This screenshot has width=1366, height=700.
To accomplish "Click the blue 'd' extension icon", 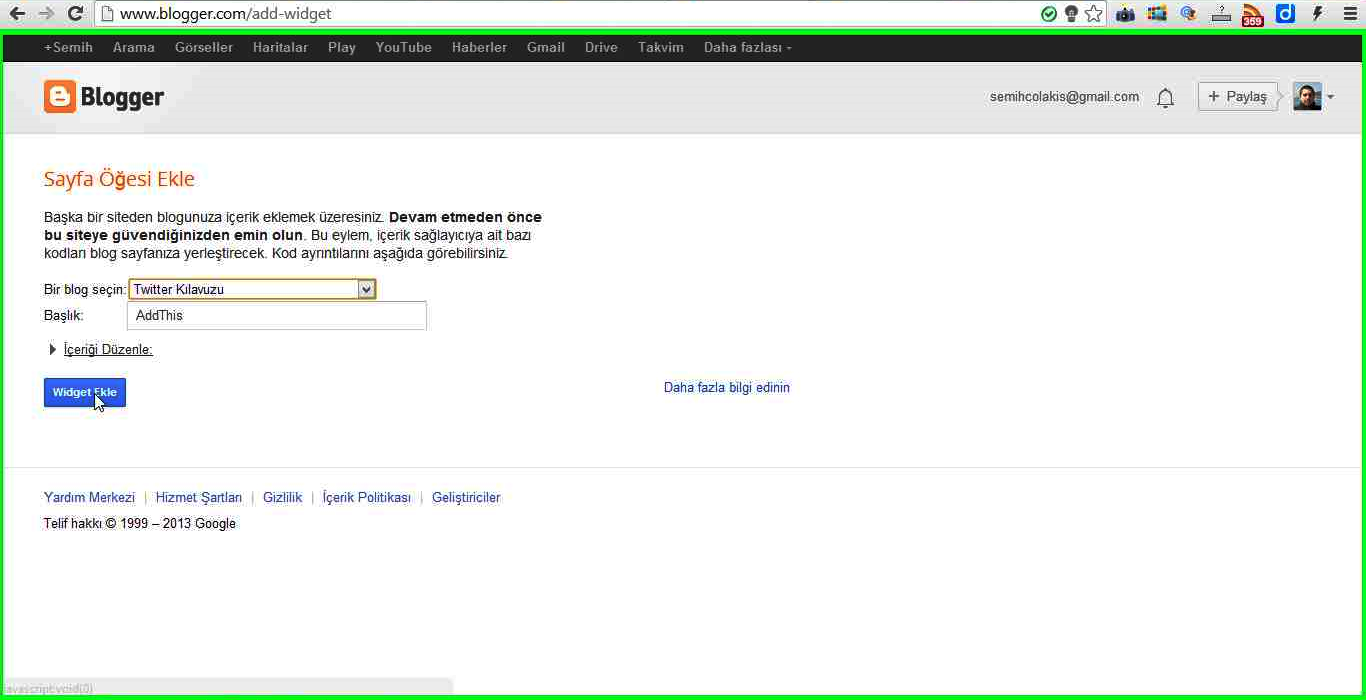I will [x=1285, y=14].
